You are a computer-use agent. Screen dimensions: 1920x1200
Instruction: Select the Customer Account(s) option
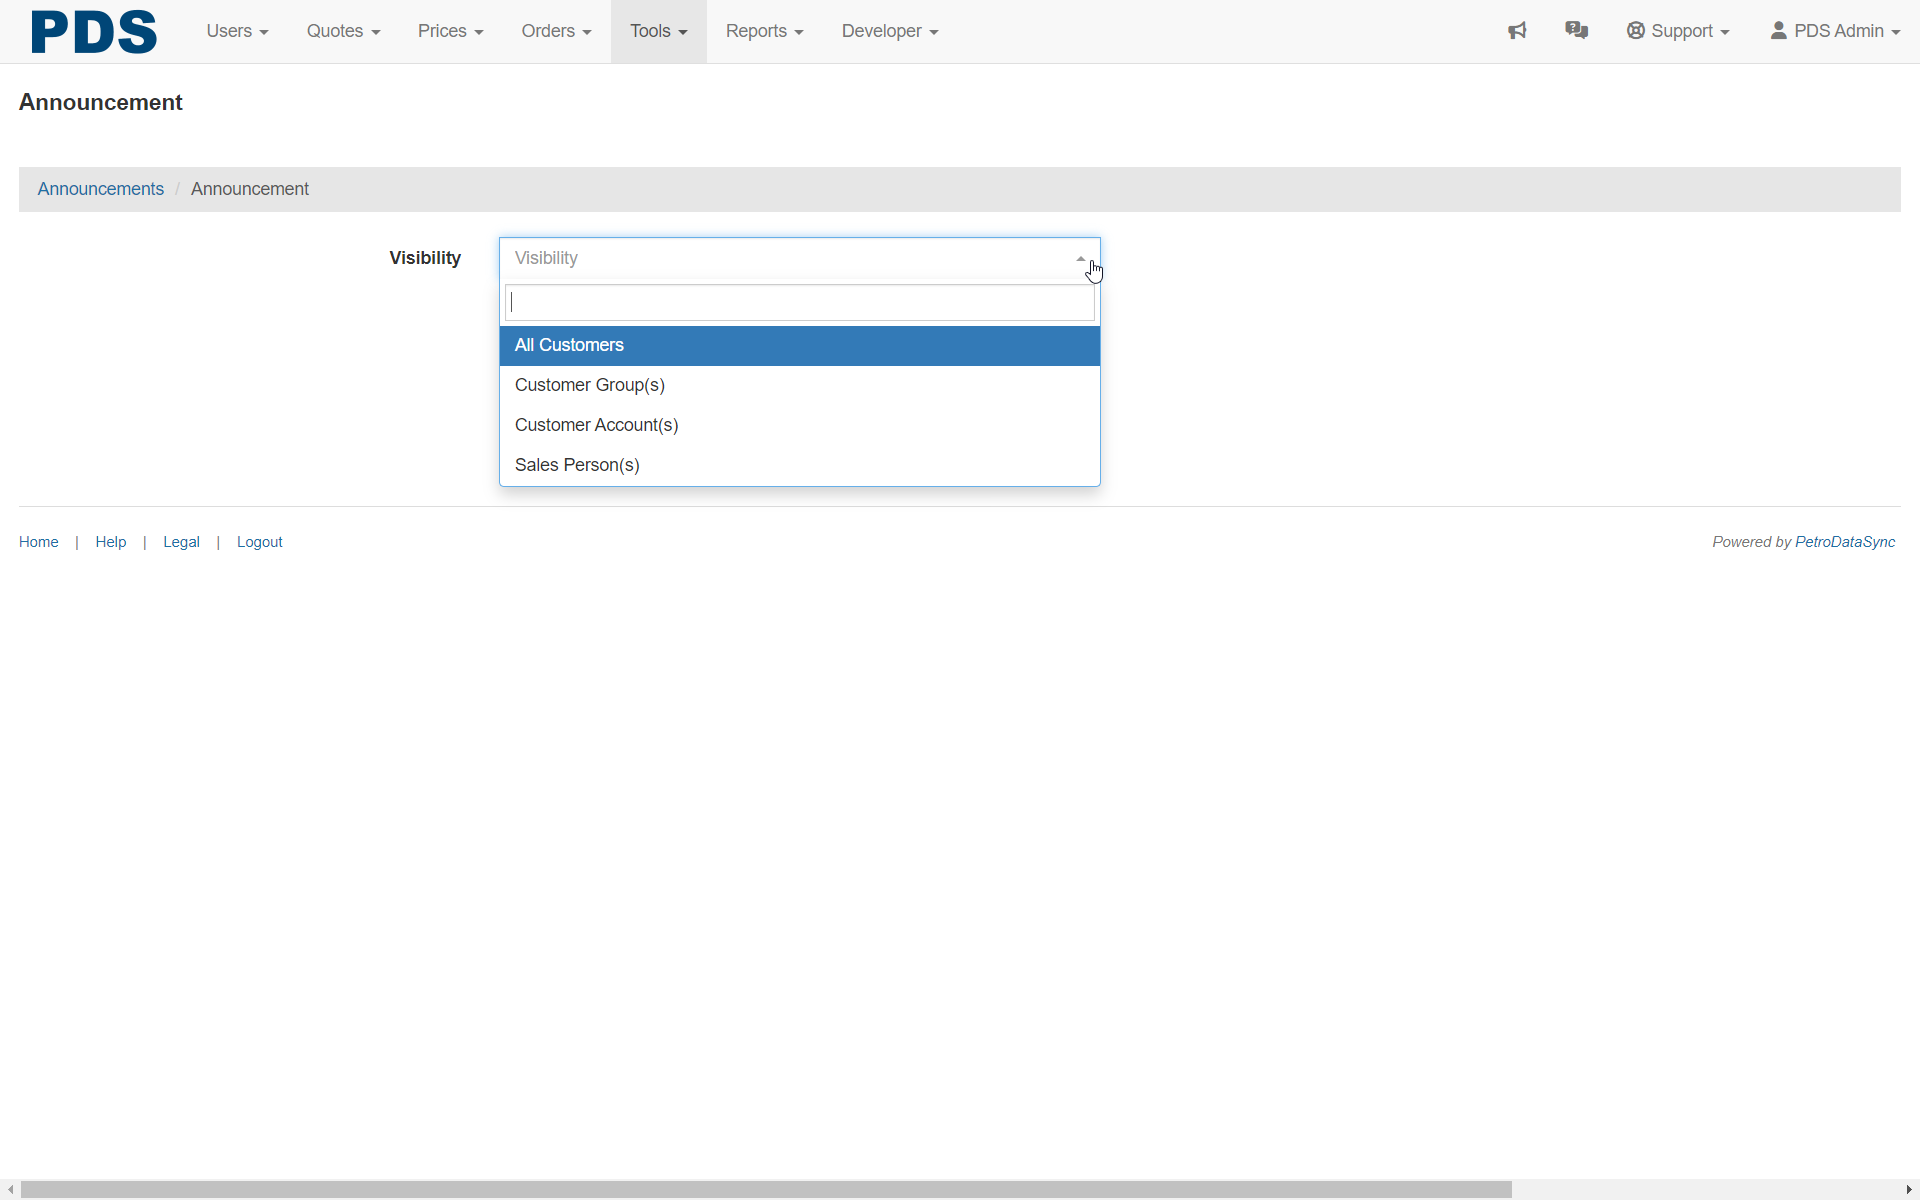pyautogui.click(x=799, y=425)
